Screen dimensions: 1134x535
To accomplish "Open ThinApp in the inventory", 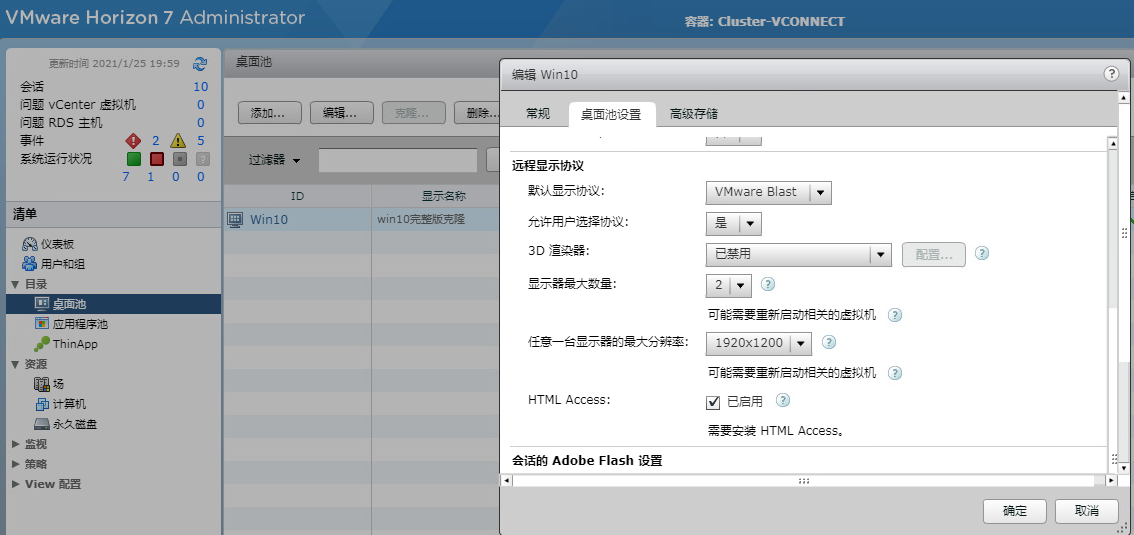I will (66, 344).
